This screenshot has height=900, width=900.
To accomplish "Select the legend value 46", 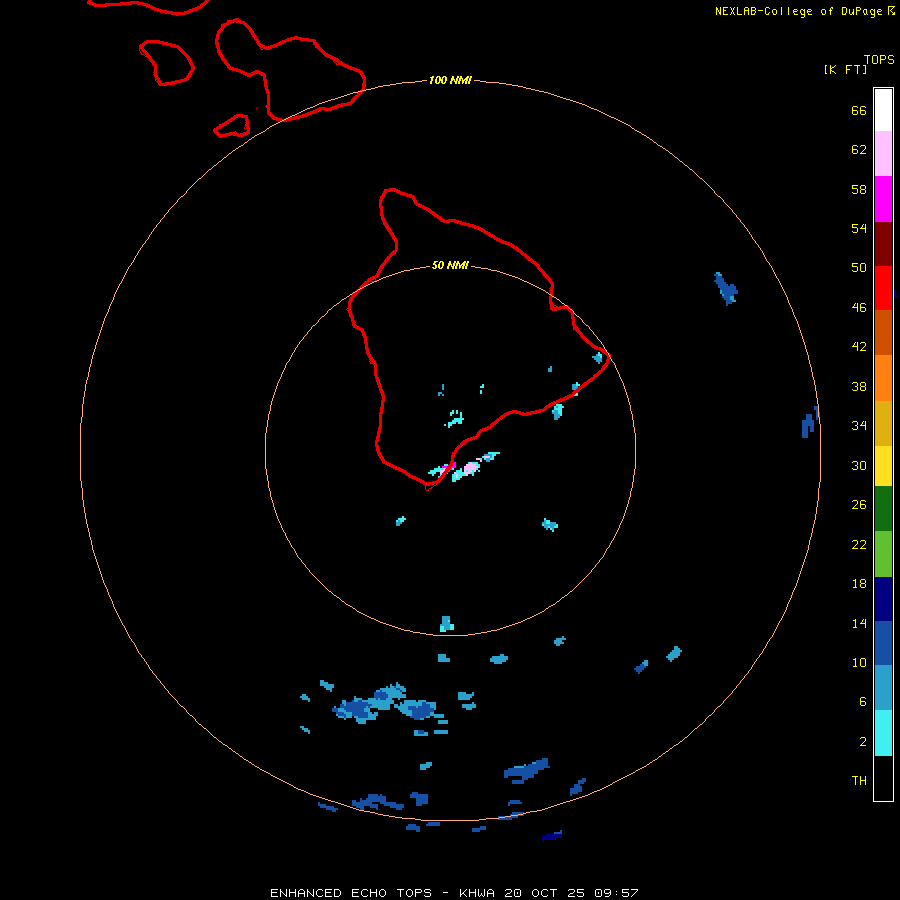I will [859, 307].
